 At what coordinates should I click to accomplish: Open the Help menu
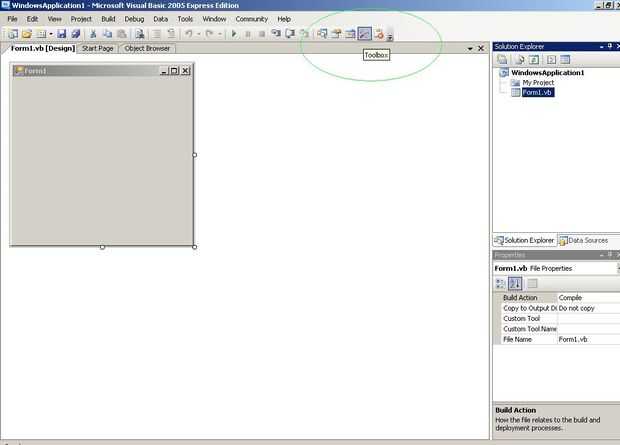(284, 19)
